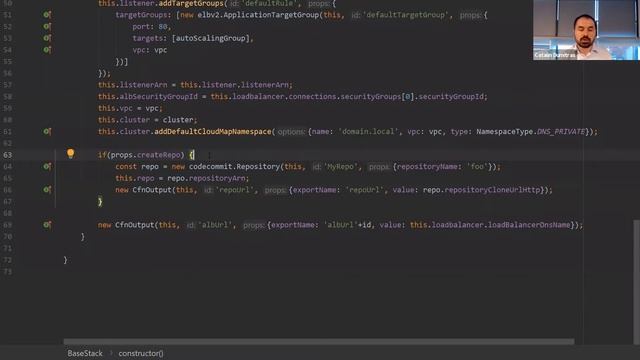This screenshot has width=640, height=360.
Task: Click the gutter marker on the addDefaultCloudMapNamespace line
Action: pyautogui.click(x=47, y=131)
